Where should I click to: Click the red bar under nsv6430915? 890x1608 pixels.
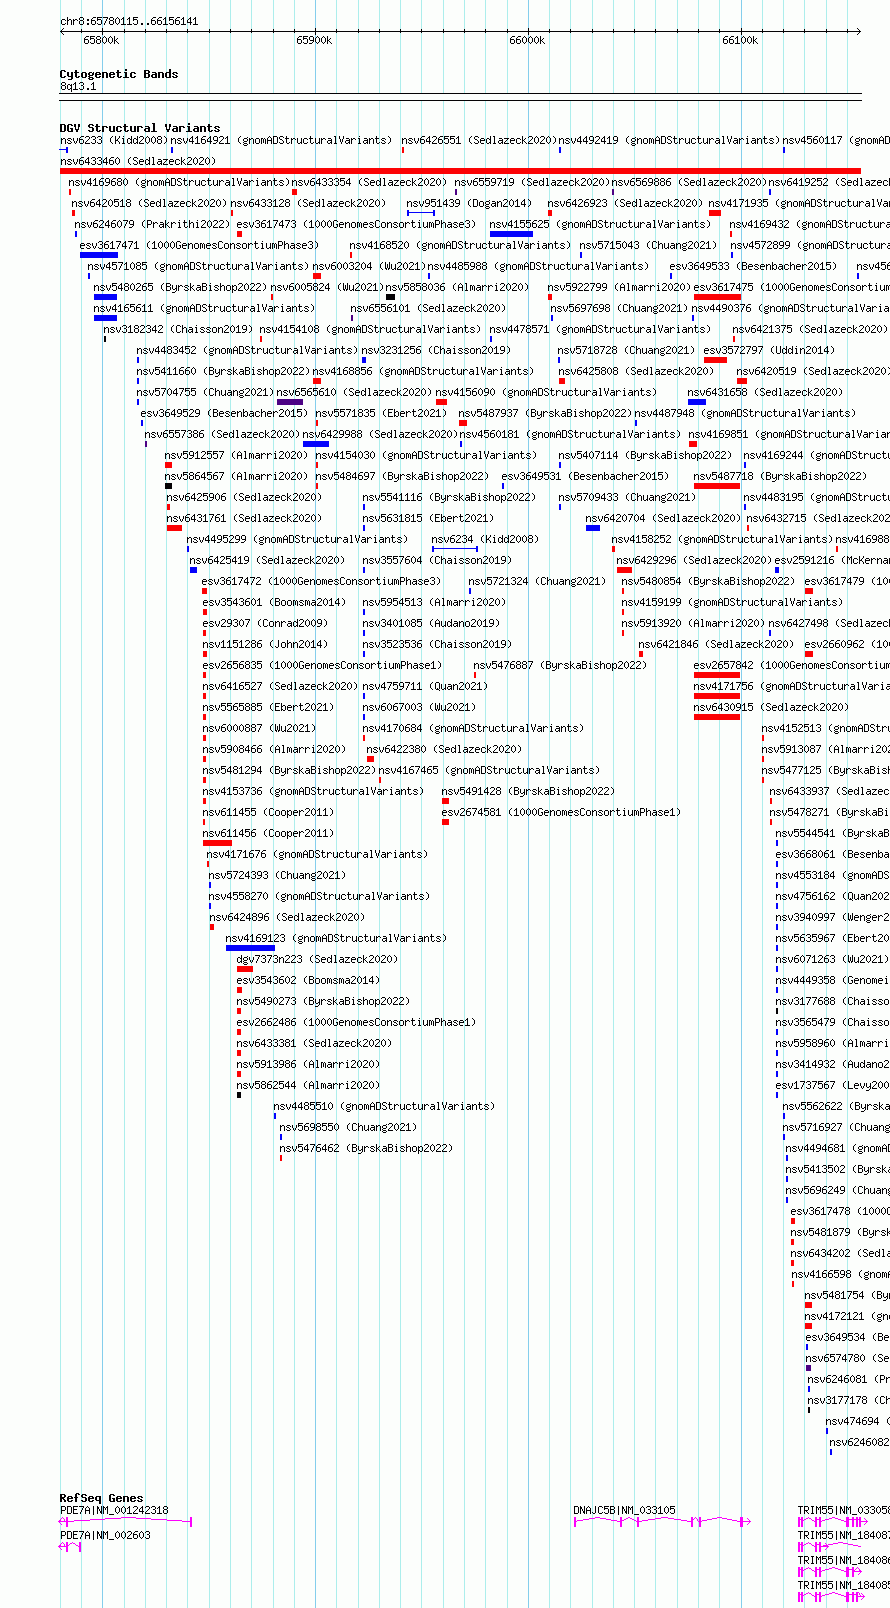pos(717,717)
